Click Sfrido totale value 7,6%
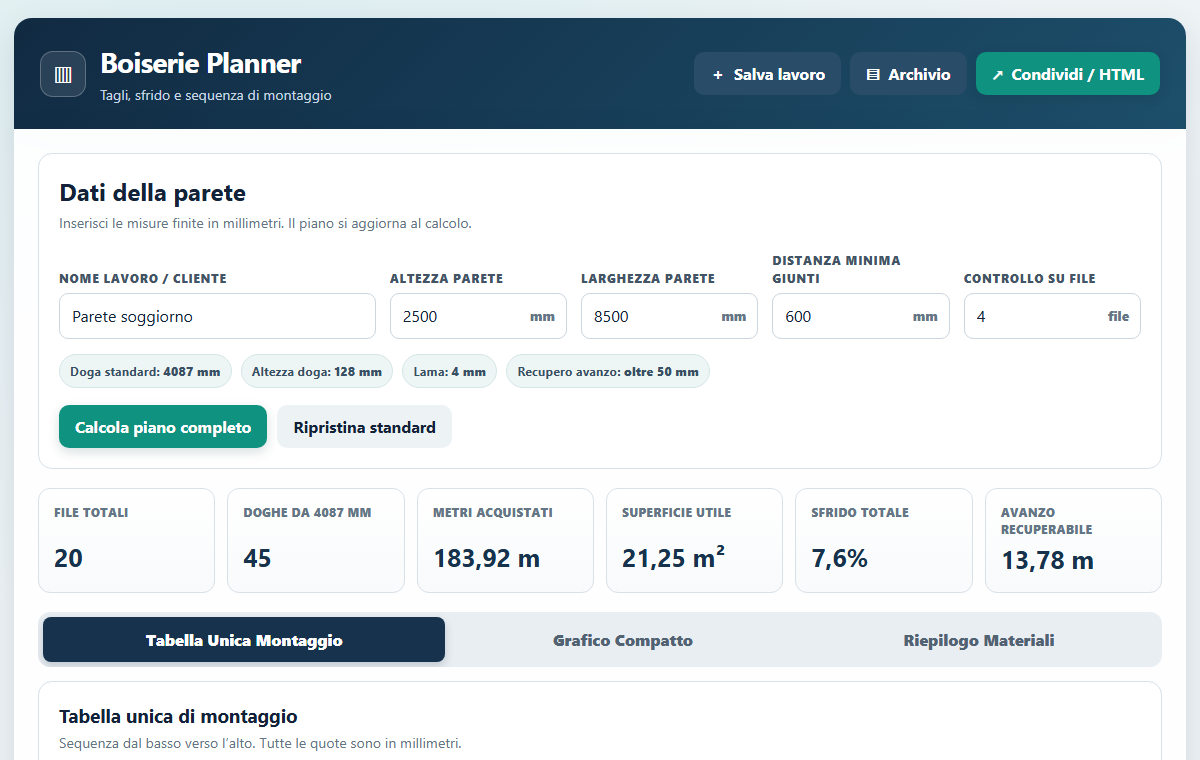The width and height of the screenshot is (1200, 760). [839, 558]
